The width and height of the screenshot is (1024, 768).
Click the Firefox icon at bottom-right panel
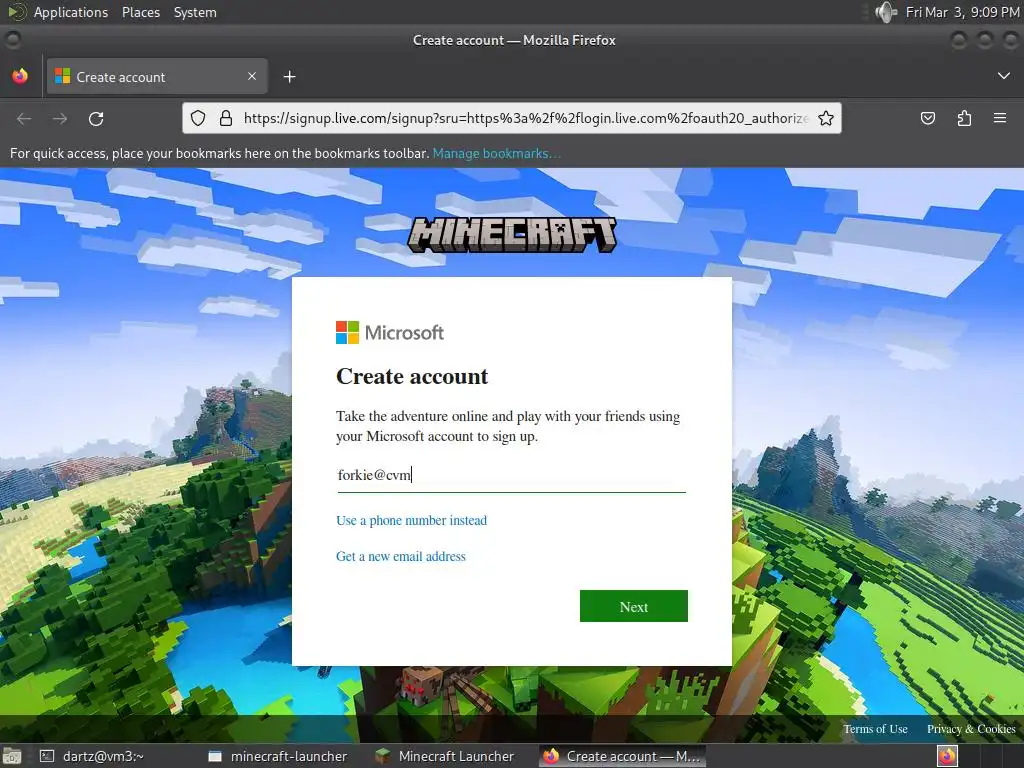click(947, 756)
